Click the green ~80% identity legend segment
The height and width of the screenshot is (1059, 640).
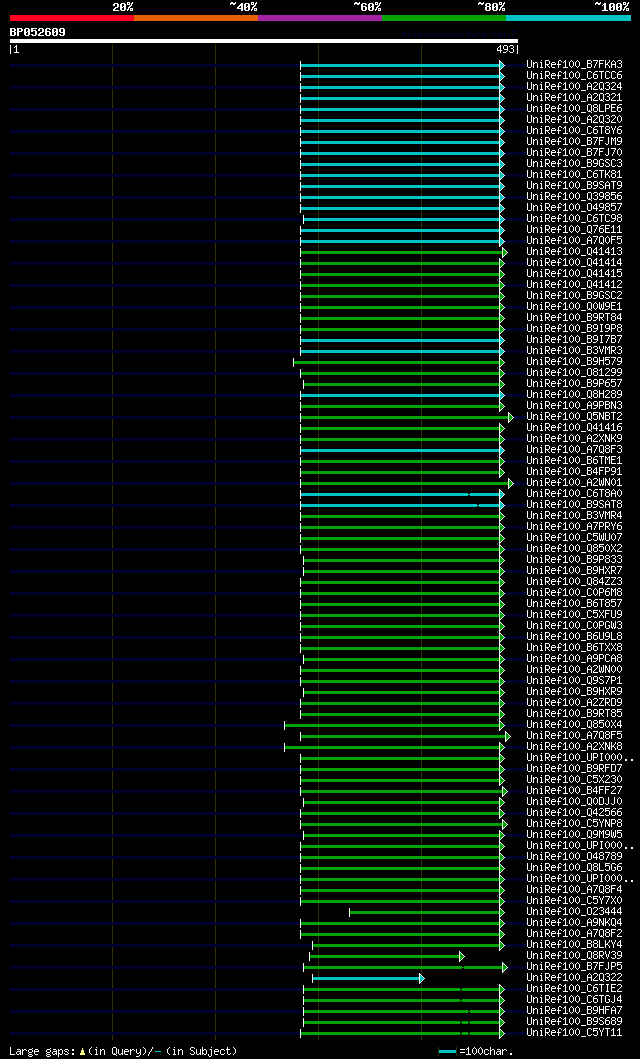tap(444, 18)
